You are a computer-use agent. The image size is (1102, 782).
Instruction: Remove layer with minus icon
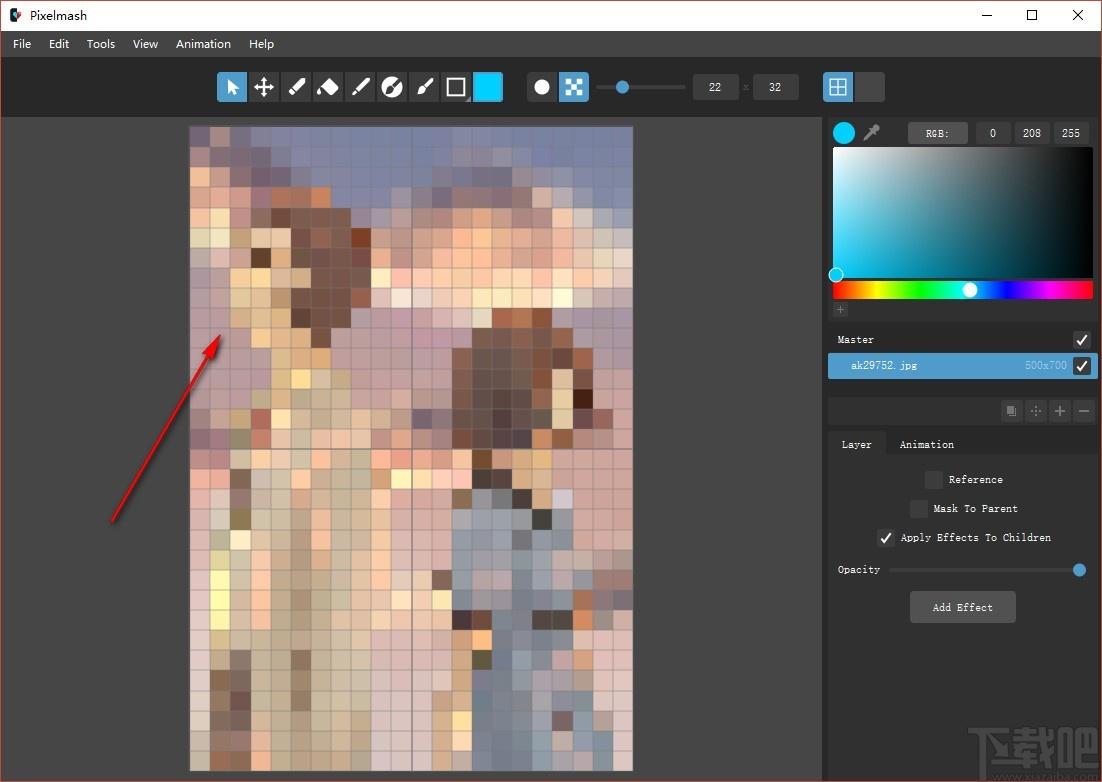click(x=1084, y=411)
